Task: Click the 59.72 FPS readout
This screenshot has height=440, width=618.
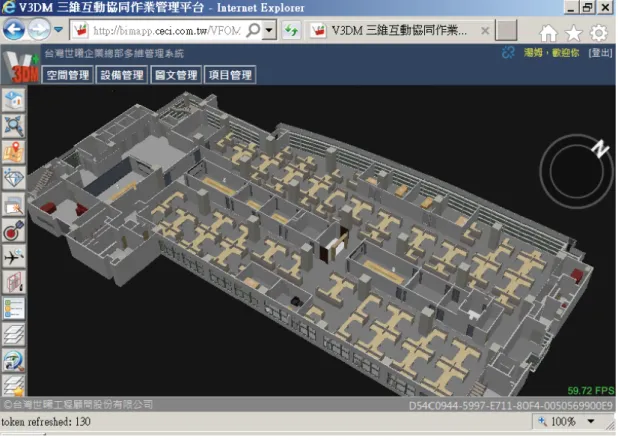Action: coord(590,391)
